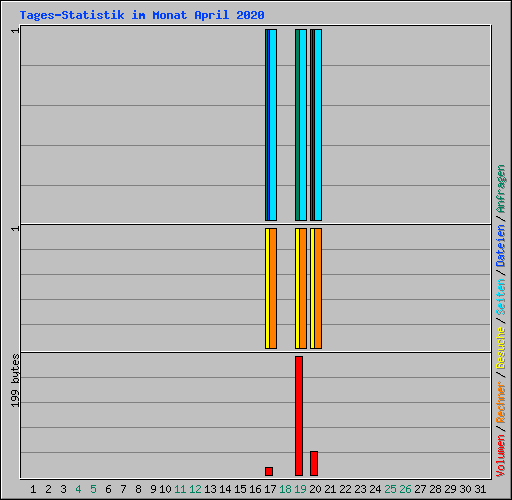Click the orange Rechner bar for day 19
This screenshot has width=512, height=500.
pyautogui.click(x=303, y=288)
